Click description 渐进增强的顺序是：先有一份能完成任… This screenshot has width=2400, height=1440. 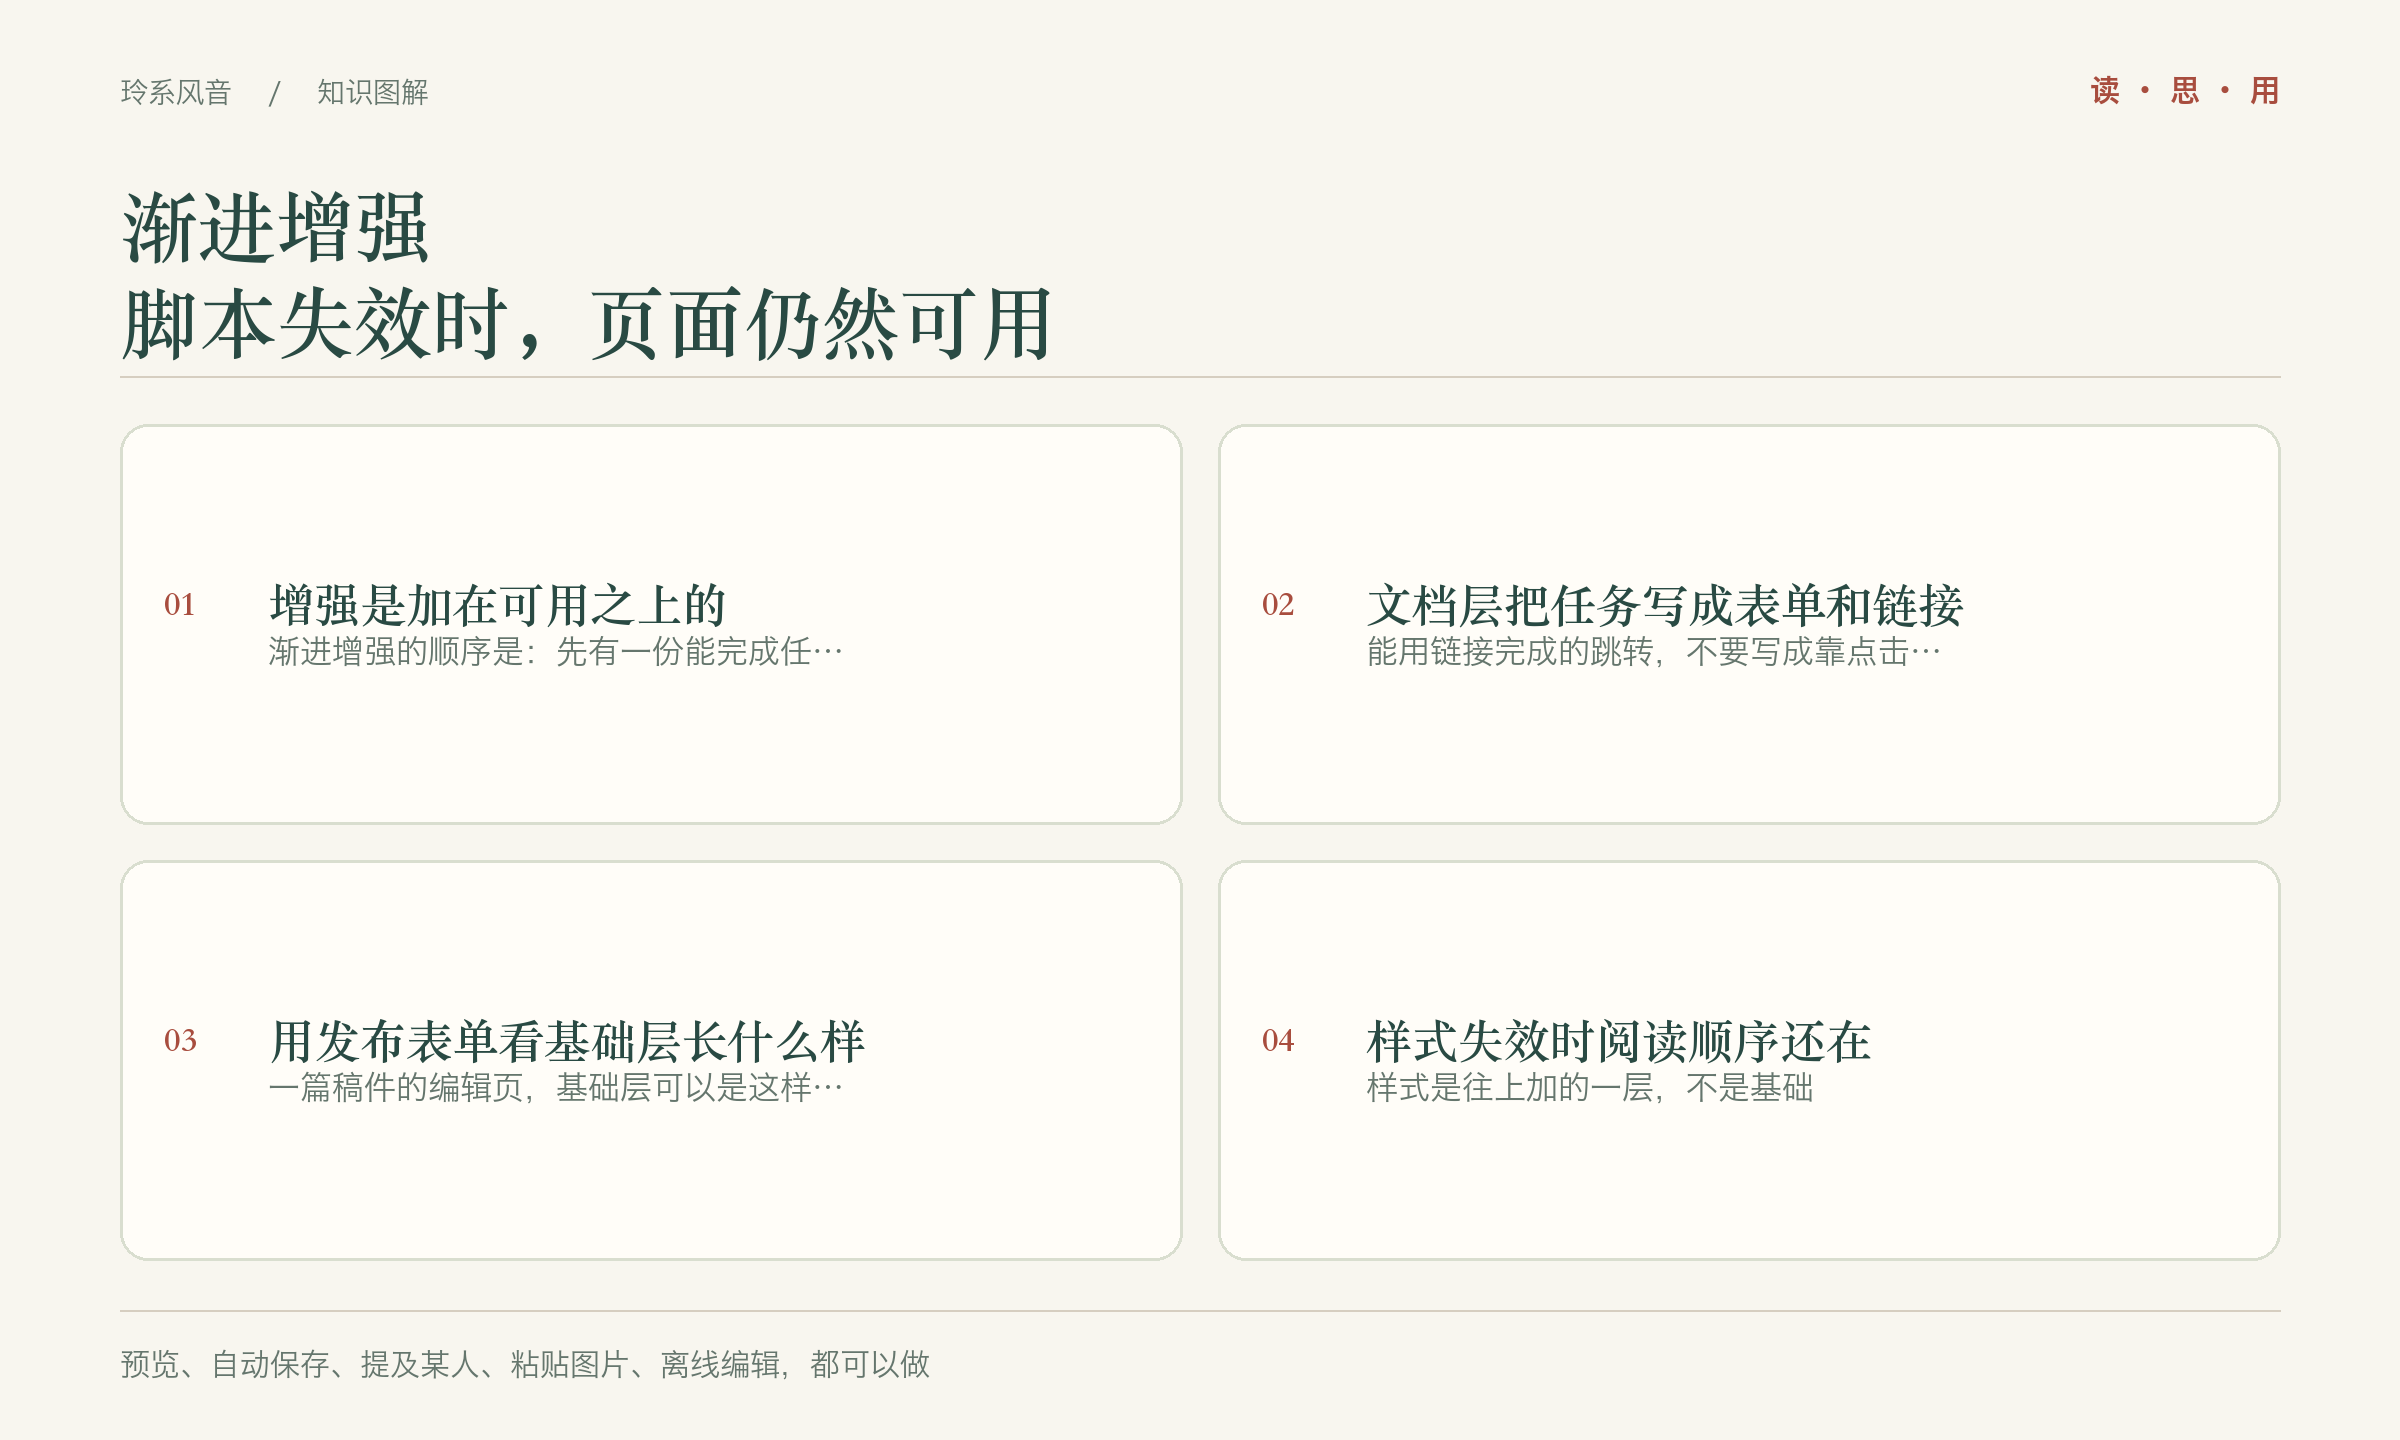[556, 652]
